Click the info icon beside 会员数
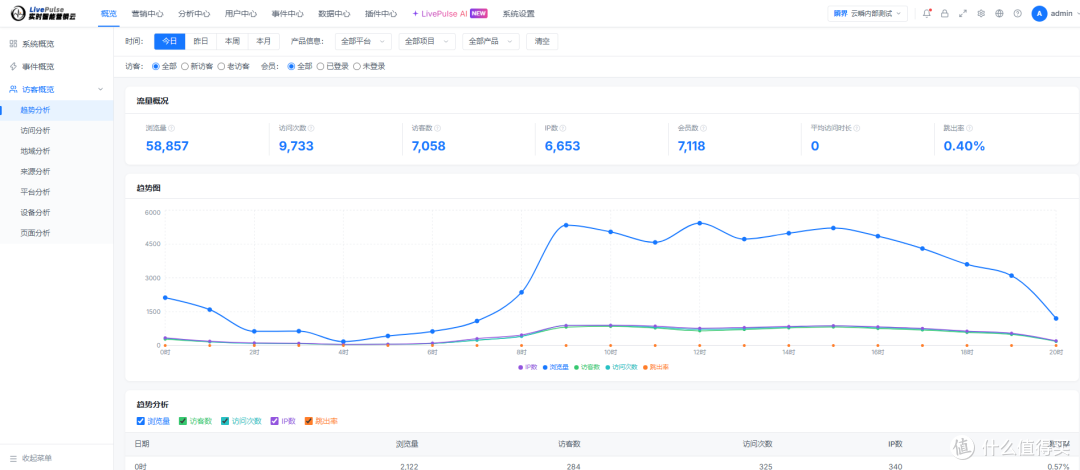This screenshot has height=470, width=1080. [x=703, y=128]
